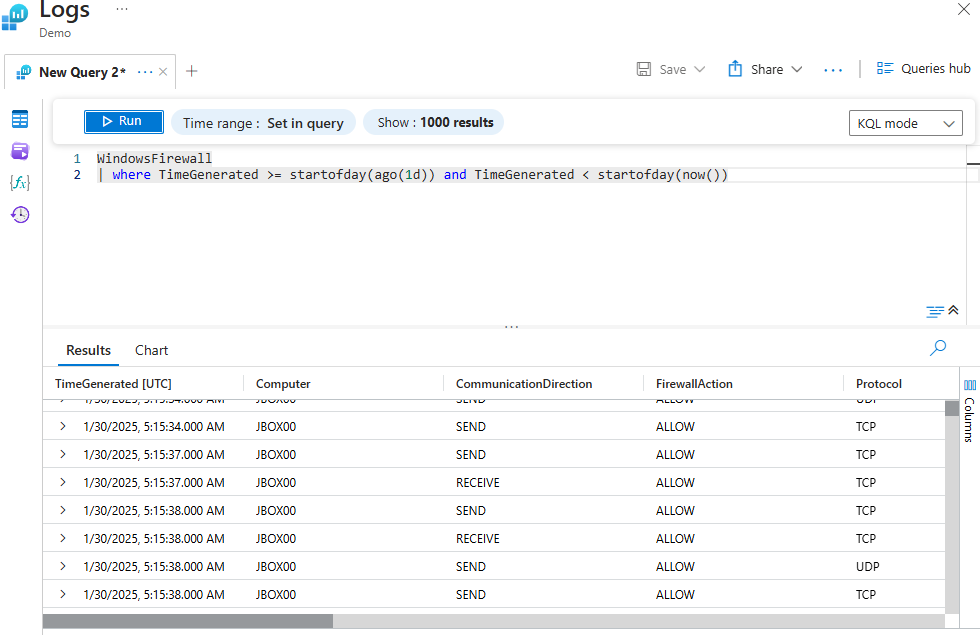Expand the 5:15:37.000 AM RECEIVE row
This screenshot has width=980, height=635.
click(x=62, y=482)
